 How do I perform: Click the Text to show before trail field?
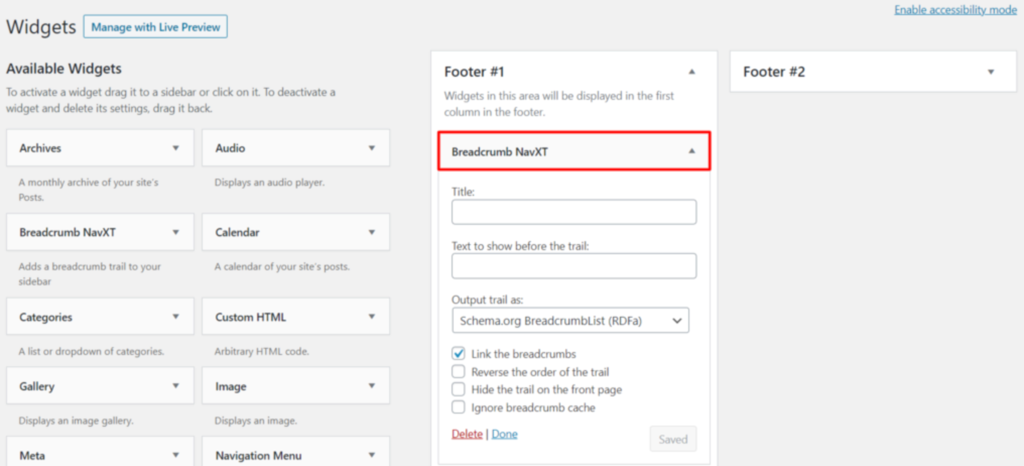click(573, 266)
